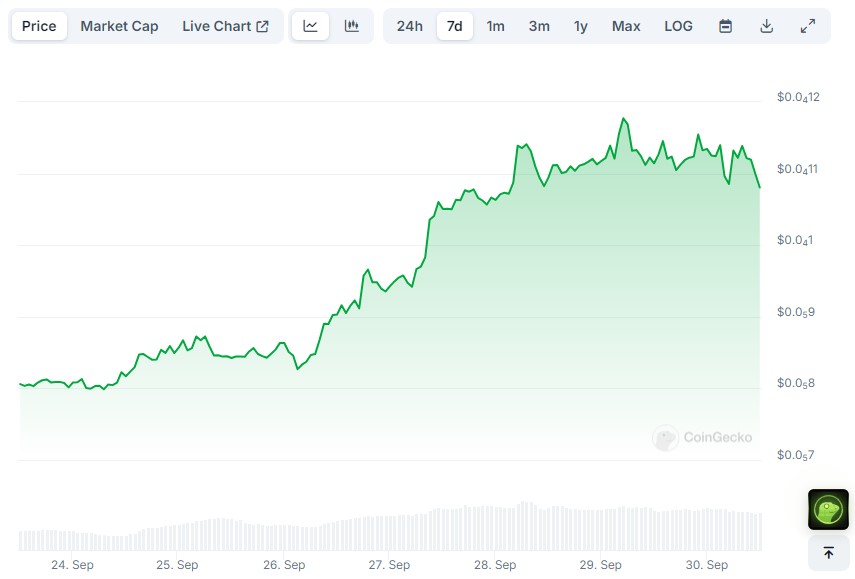
Task: Set the range to Max
Action: 626,26
